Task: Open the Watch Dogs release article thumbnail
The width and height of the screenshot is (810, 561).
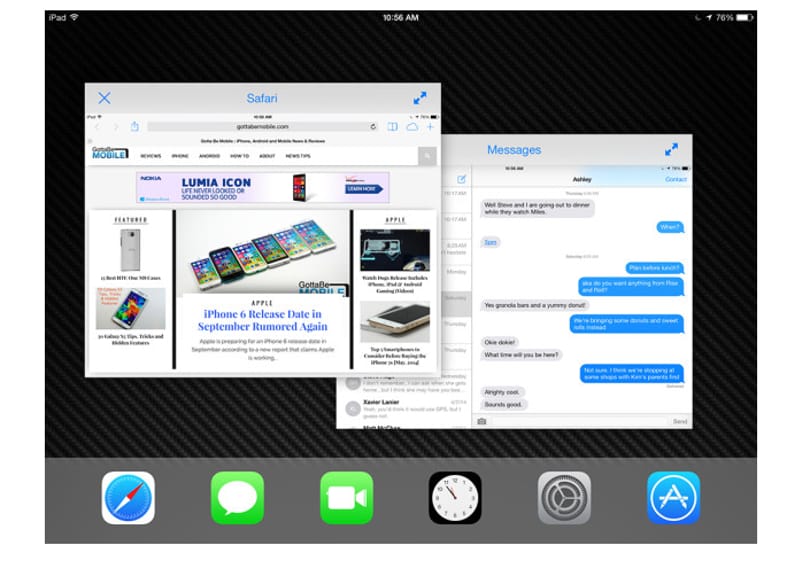Action: click(x=395, y=251)
